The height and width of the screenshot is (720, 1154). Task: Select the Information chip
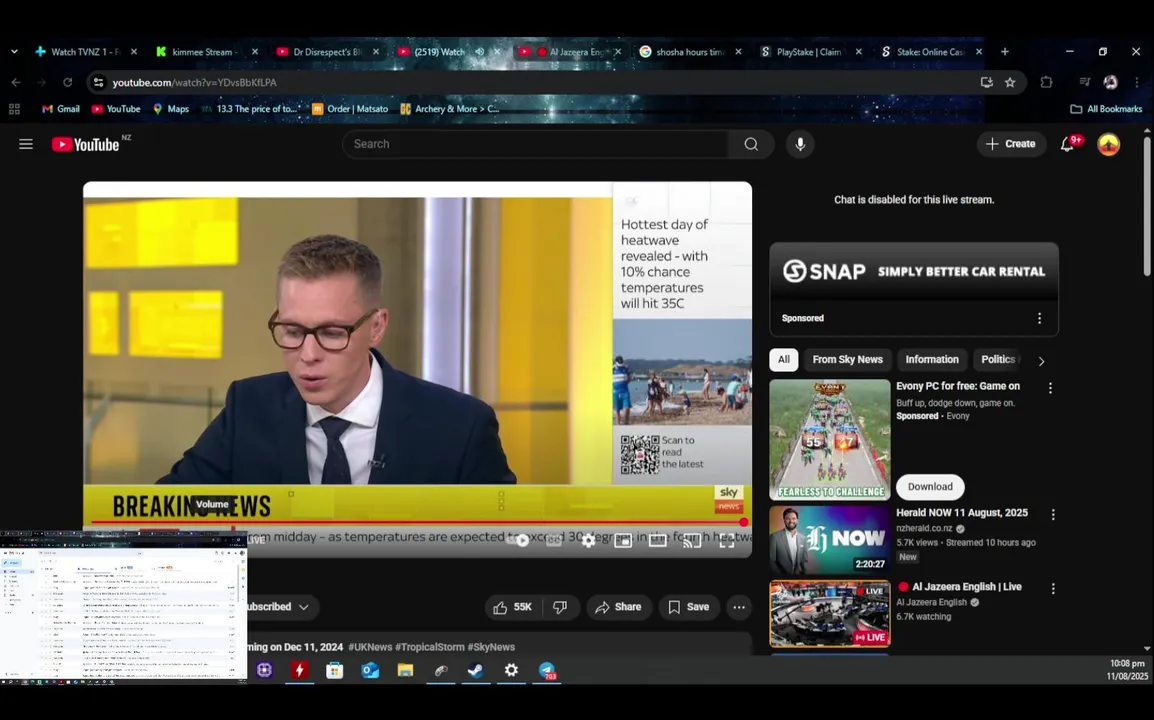click(932, 359)
